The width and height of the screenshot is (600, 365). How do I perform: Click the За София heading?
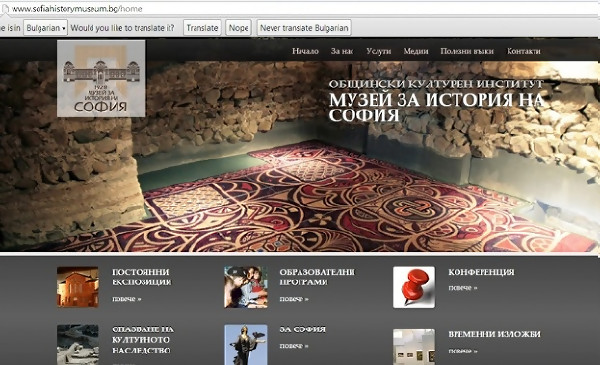pyautogui.click(x=303, y=329)
